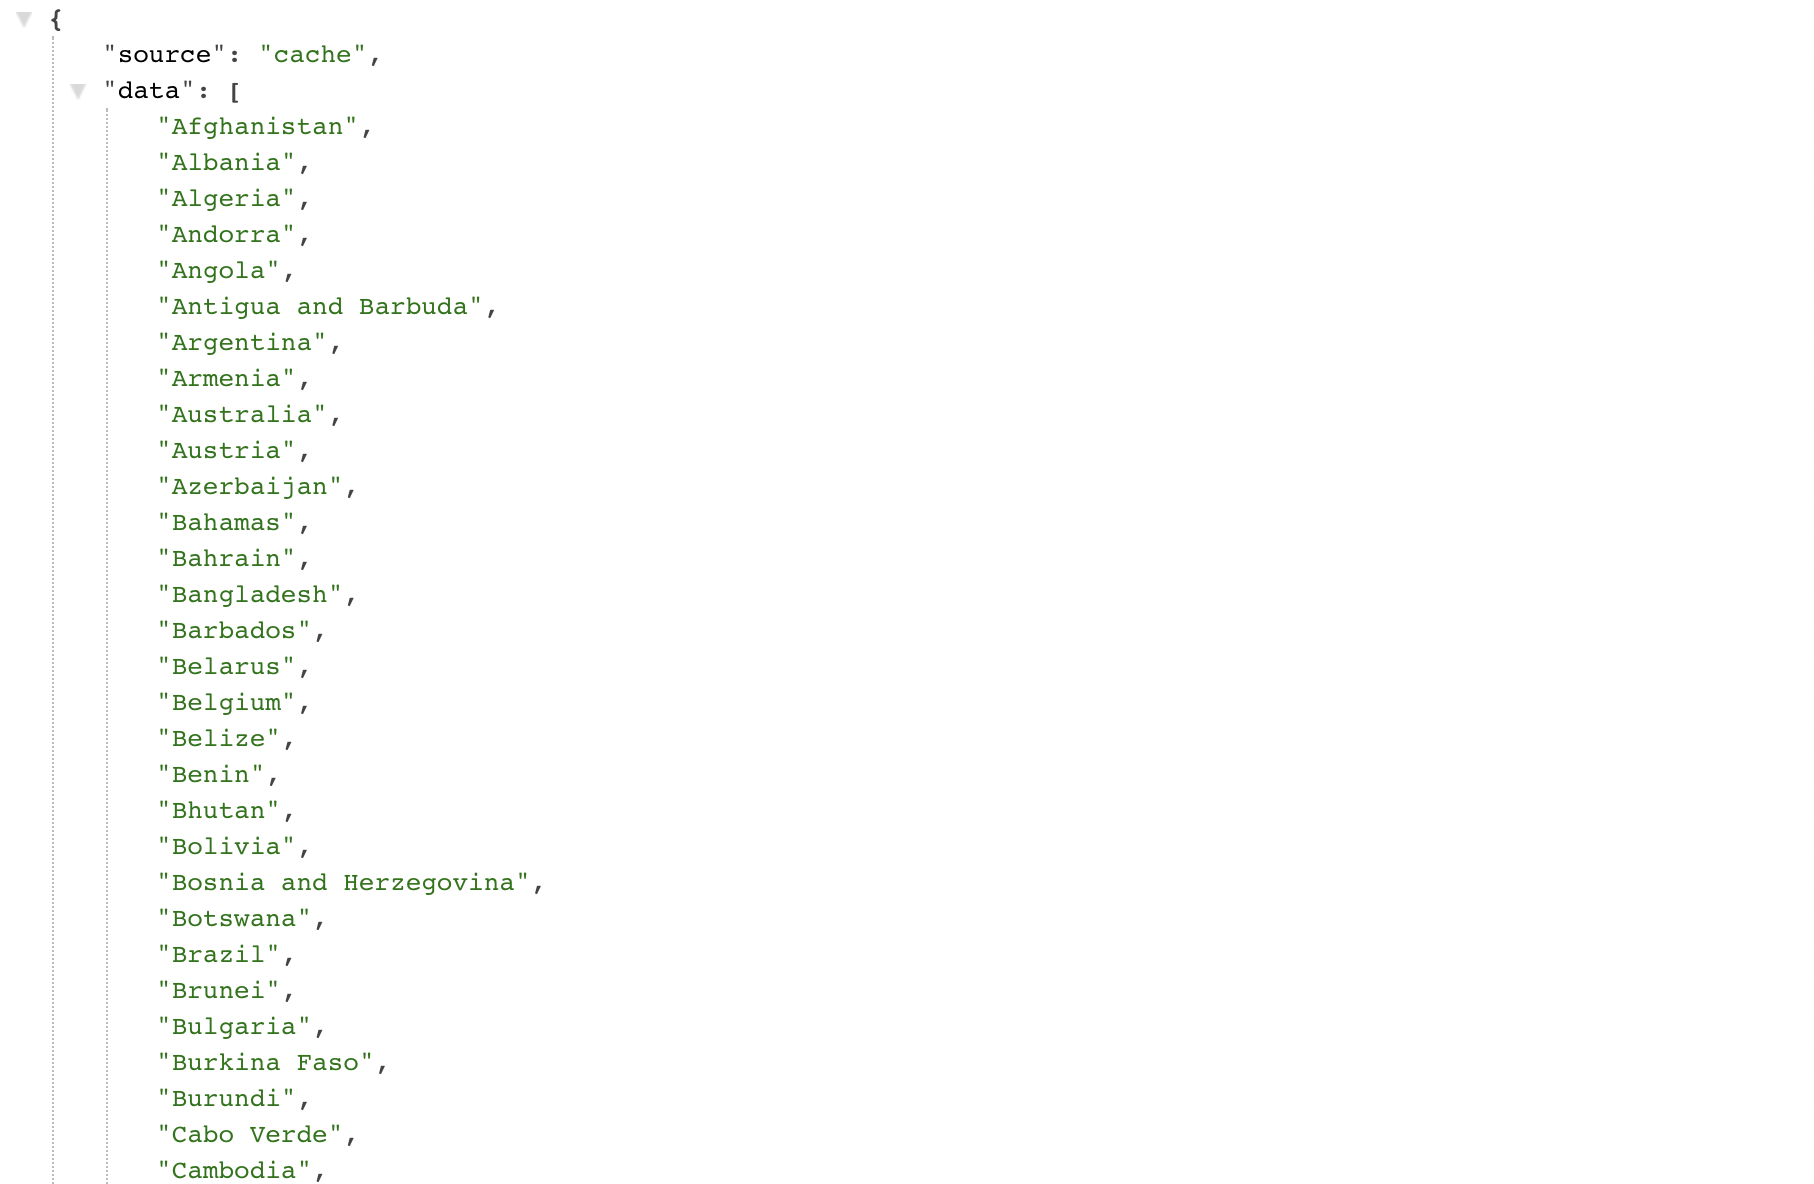Click the "Bosnia and Herzegovina" value
This screenshot has width=1814, height=1184.
tap(343, 883)
